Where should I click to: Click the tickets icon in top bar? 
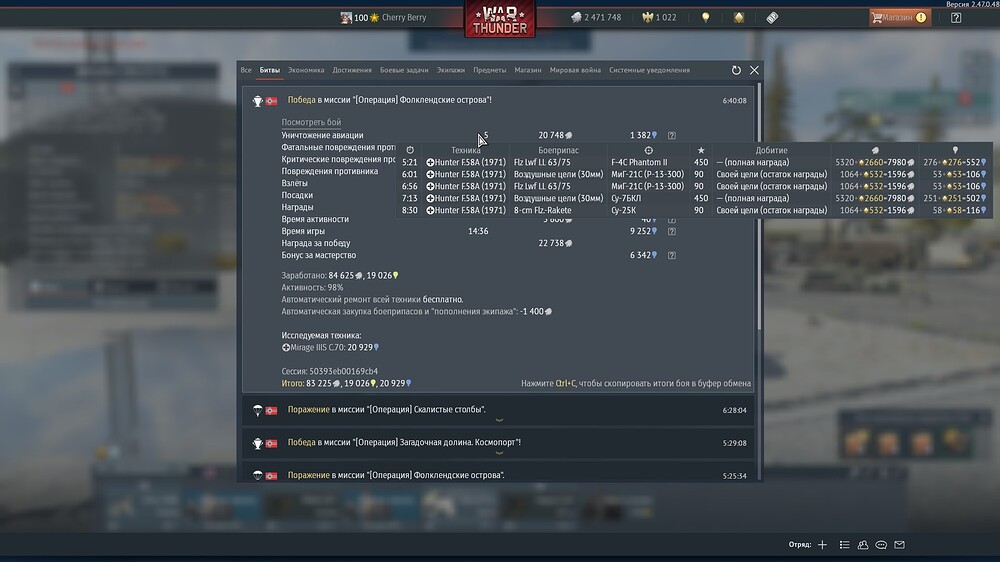click(x=772, y=18)
